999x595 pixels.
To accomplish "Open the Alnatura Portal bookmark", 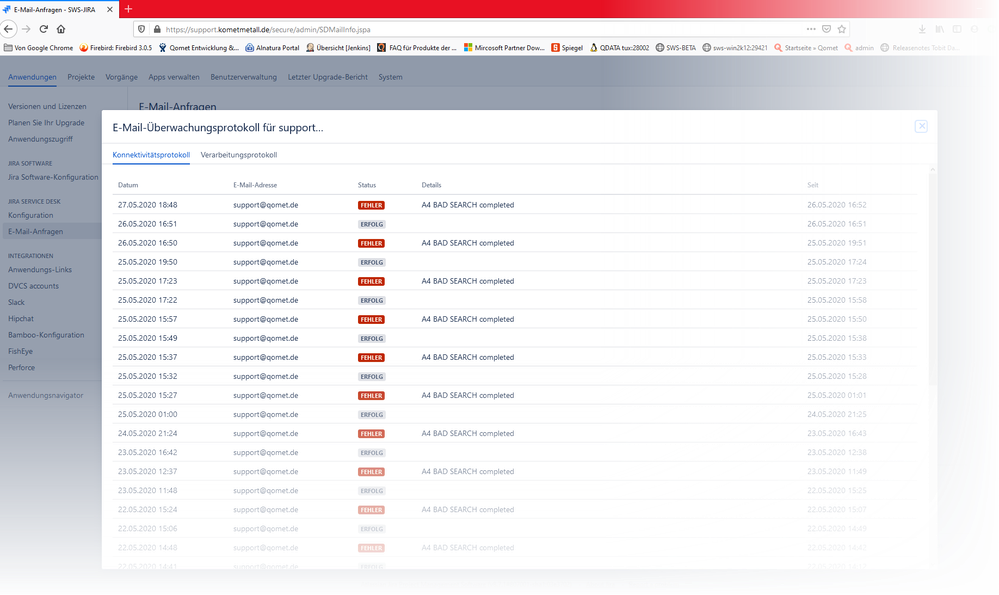I will 272,48.
